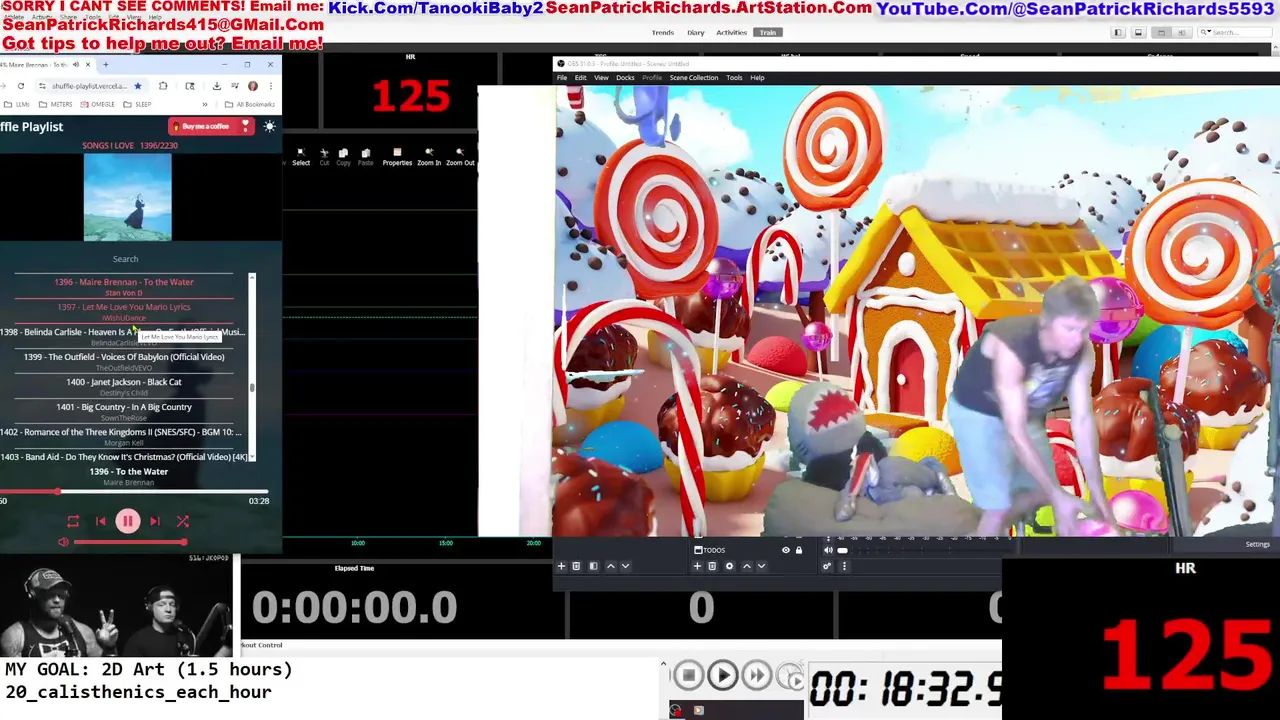Toggle visibility eye of TODOS source
This screenshot has height=720, width=1280.
coord(785,550)
